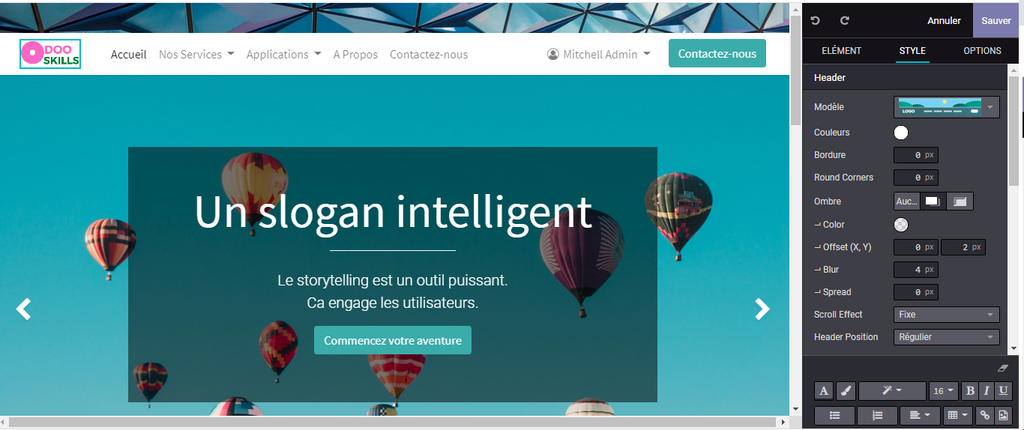This screenshot has width=1024, height=430.
Task: Toggle the unordered bullet list
Action: (835, 415)
